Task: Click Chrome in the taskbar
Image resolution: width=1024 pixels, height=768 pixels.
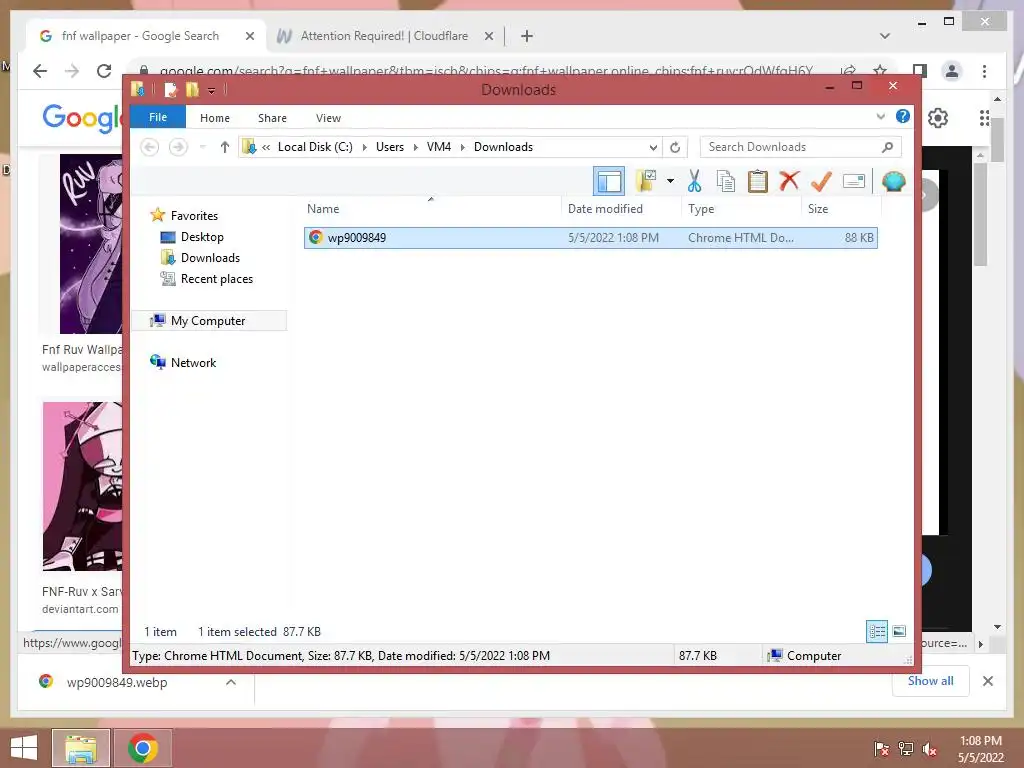Action: (x=143, y=748)
